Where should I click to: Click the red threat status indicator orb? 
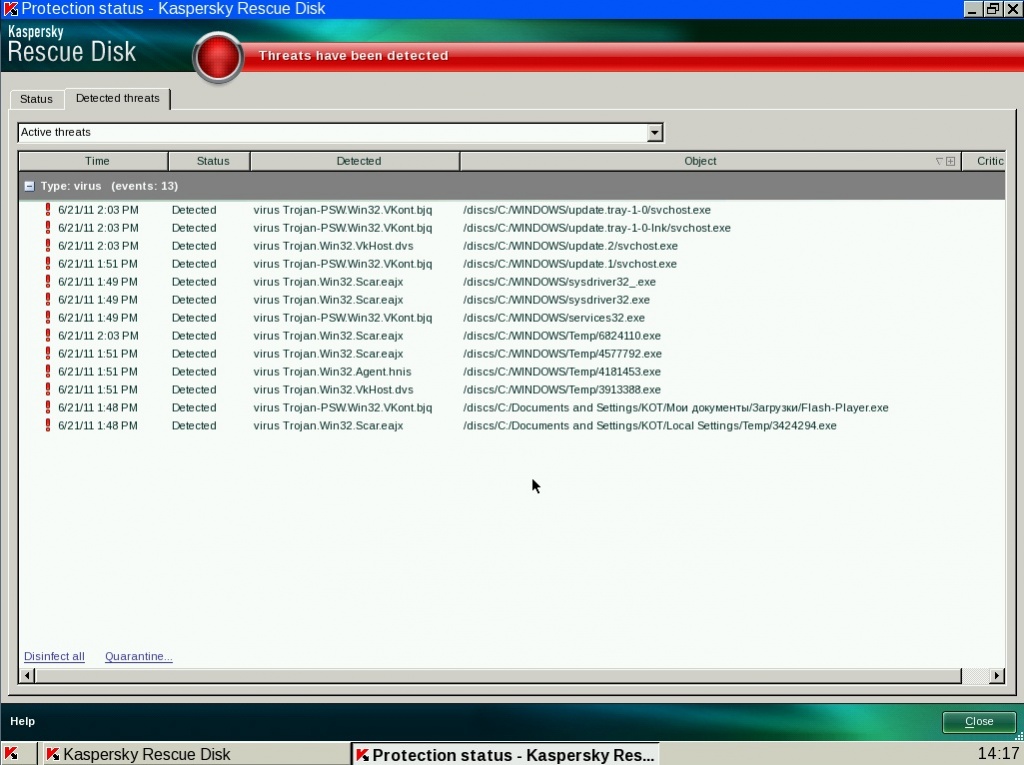click(x=217, y=57)
